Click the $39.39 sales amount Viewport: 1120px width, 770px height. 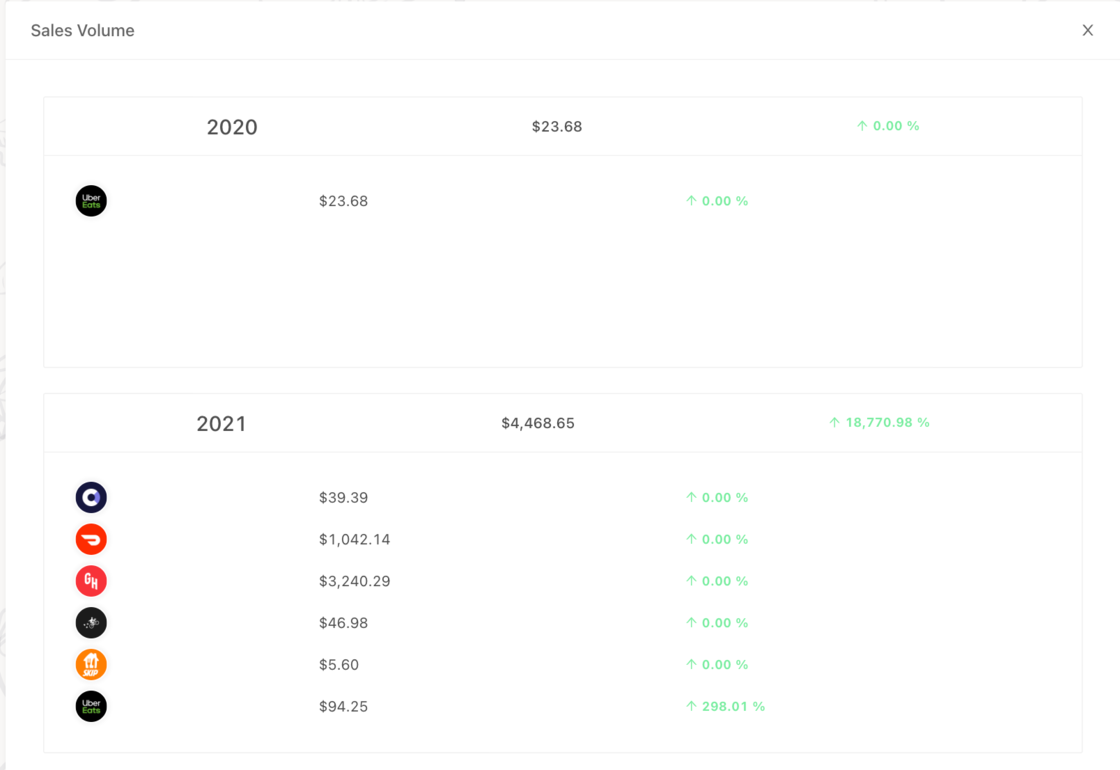coord(343,497)
